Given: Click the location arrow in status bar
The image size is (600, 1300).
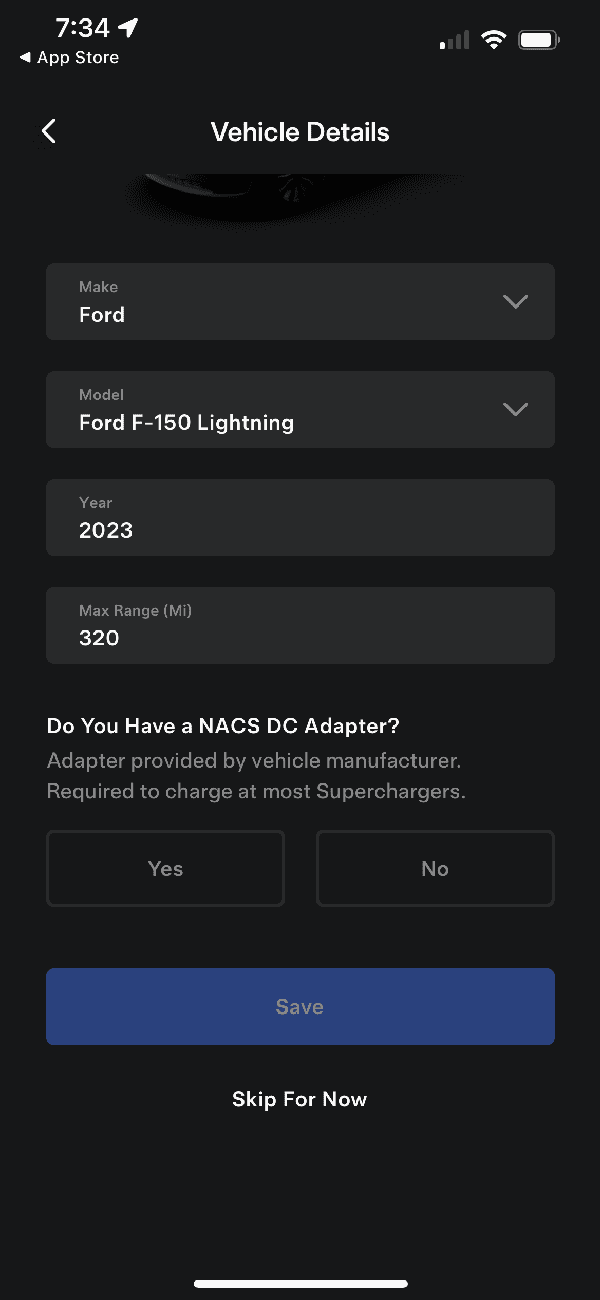Looking at the screenshot, I should (x=128, y=28).
